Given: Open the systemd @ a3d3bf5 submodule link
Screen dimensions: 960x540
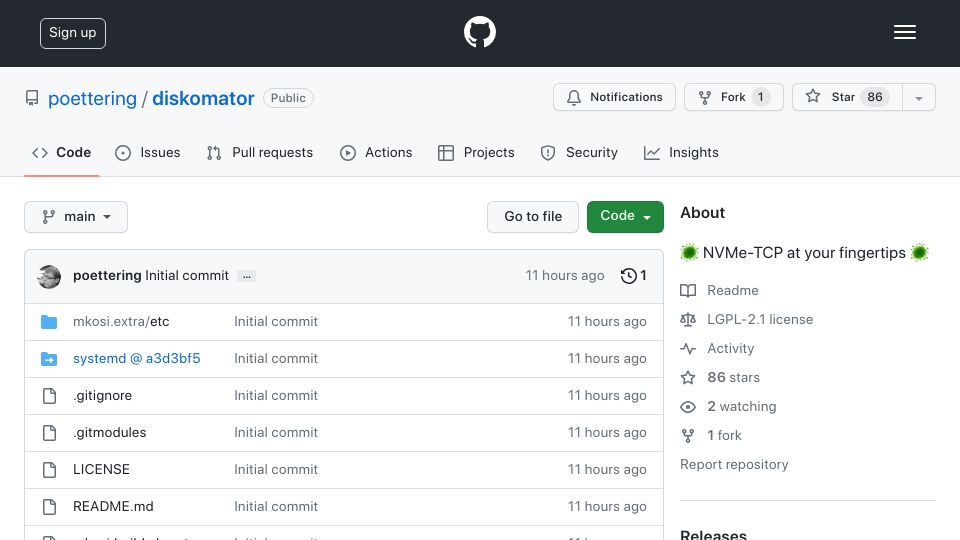Looking at the screenshot, I should tap(137, 358).
